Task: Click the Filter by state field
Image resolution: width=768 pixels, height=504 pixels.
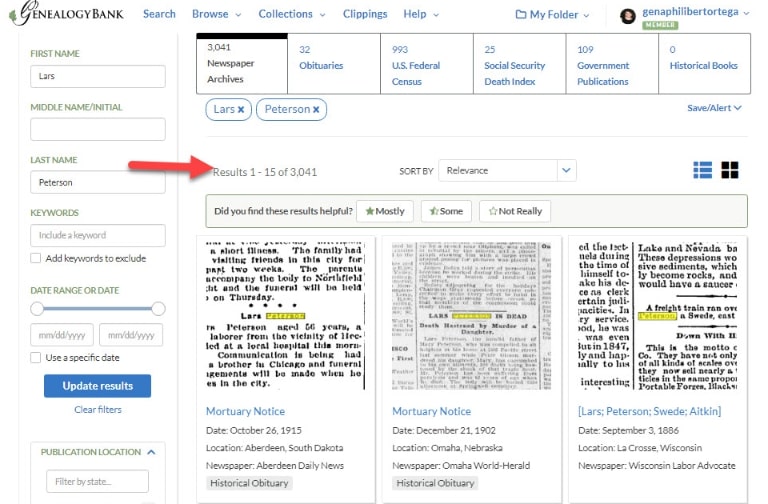Action: click(x=97, y=481)
